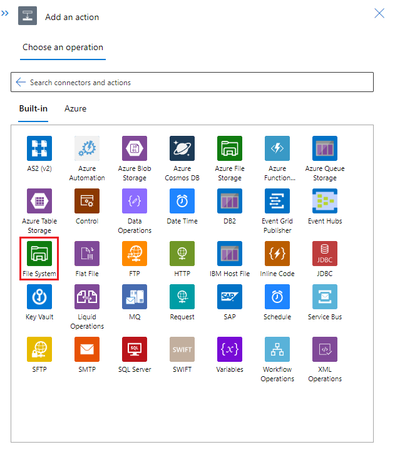Pick the Azure File Storage connector
The image size is (400, 457).
point(230,149)
